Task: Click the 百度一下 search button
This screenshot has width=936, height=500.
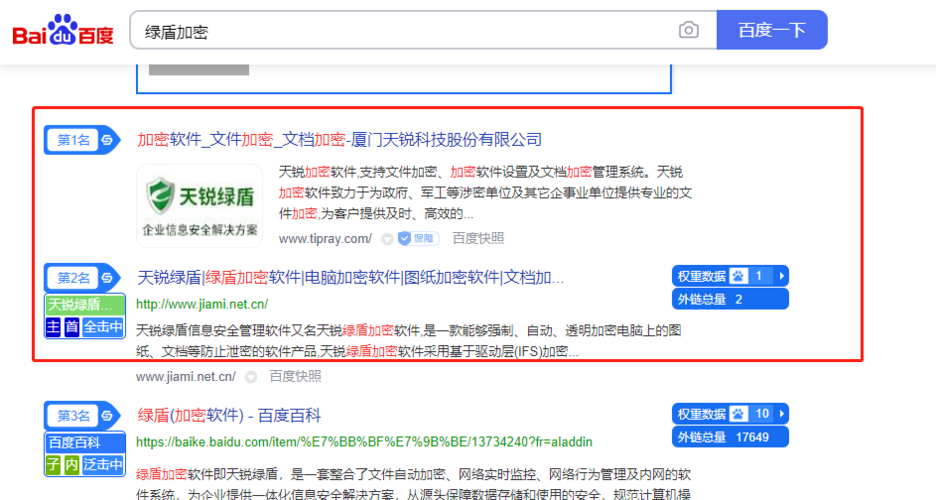Action: (x=772, y=30)
